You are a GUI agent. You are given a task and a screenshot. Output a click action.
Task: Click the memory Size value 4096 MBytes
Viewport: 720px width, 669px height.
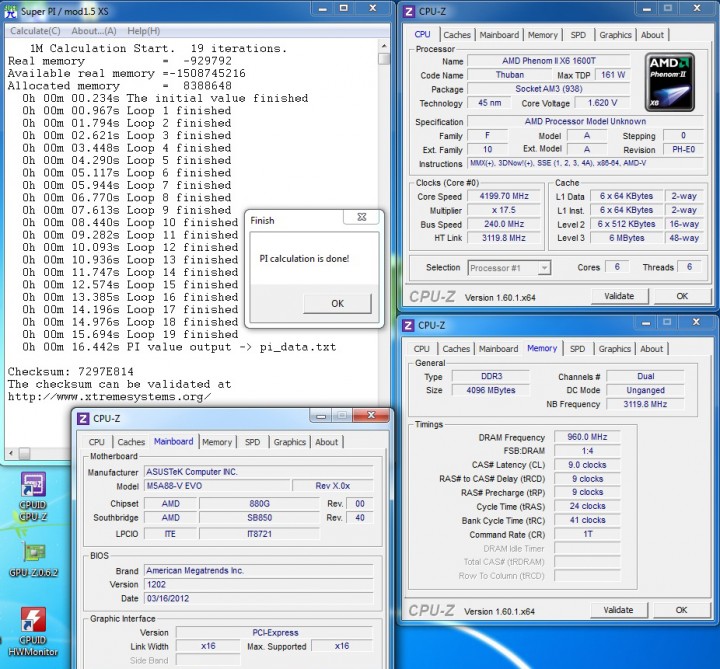491,390
